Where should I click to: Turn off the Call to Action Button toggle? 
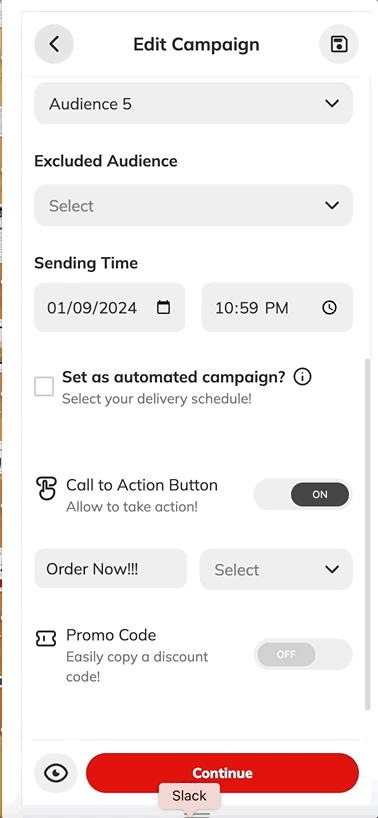tap(303, 495)
